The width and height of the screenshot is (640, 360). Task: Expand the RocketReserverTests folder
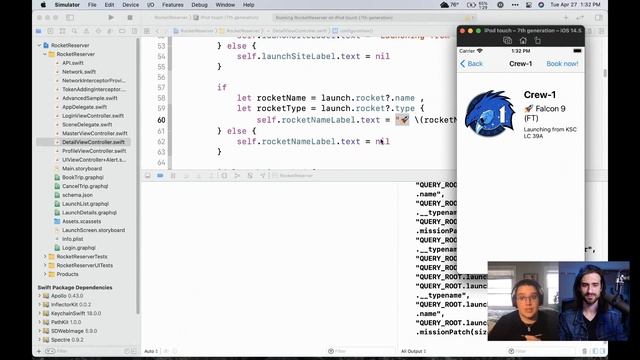pos(45,256)
